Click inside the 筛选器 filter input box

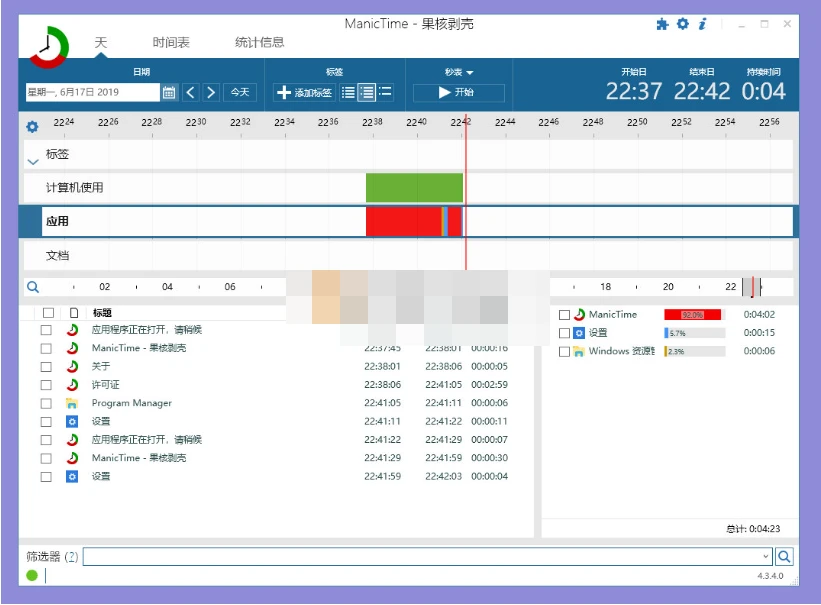(400, 556)
